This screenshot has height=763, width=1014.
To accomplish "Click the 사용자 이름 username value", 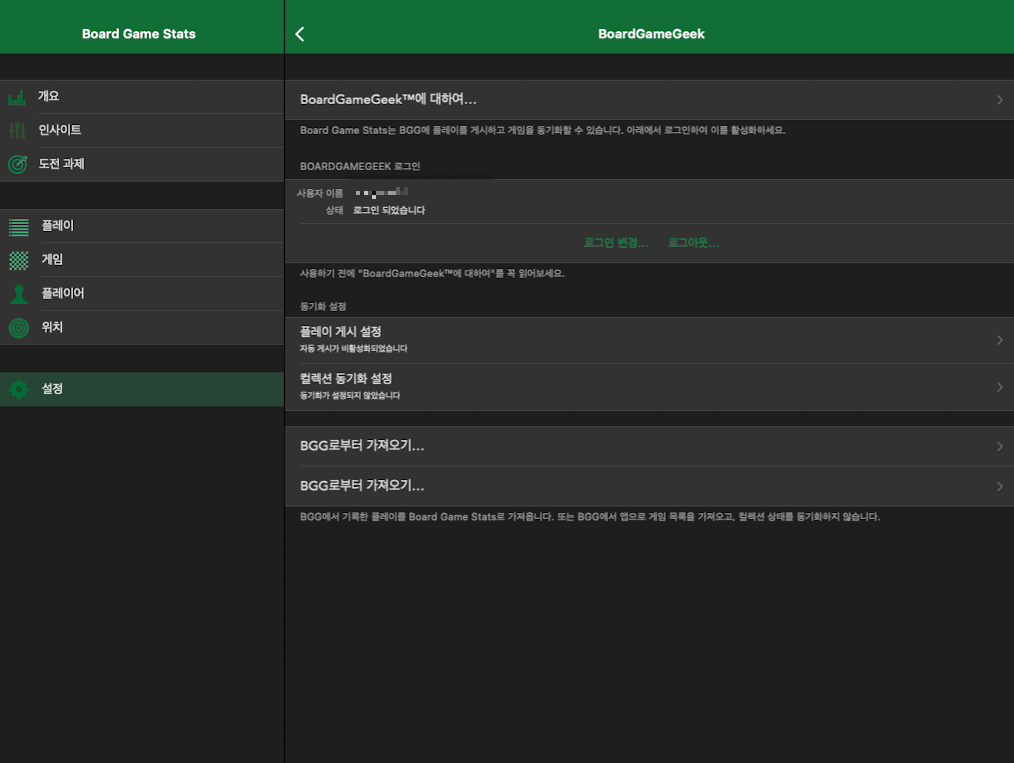I will click(x=382, y=193).
